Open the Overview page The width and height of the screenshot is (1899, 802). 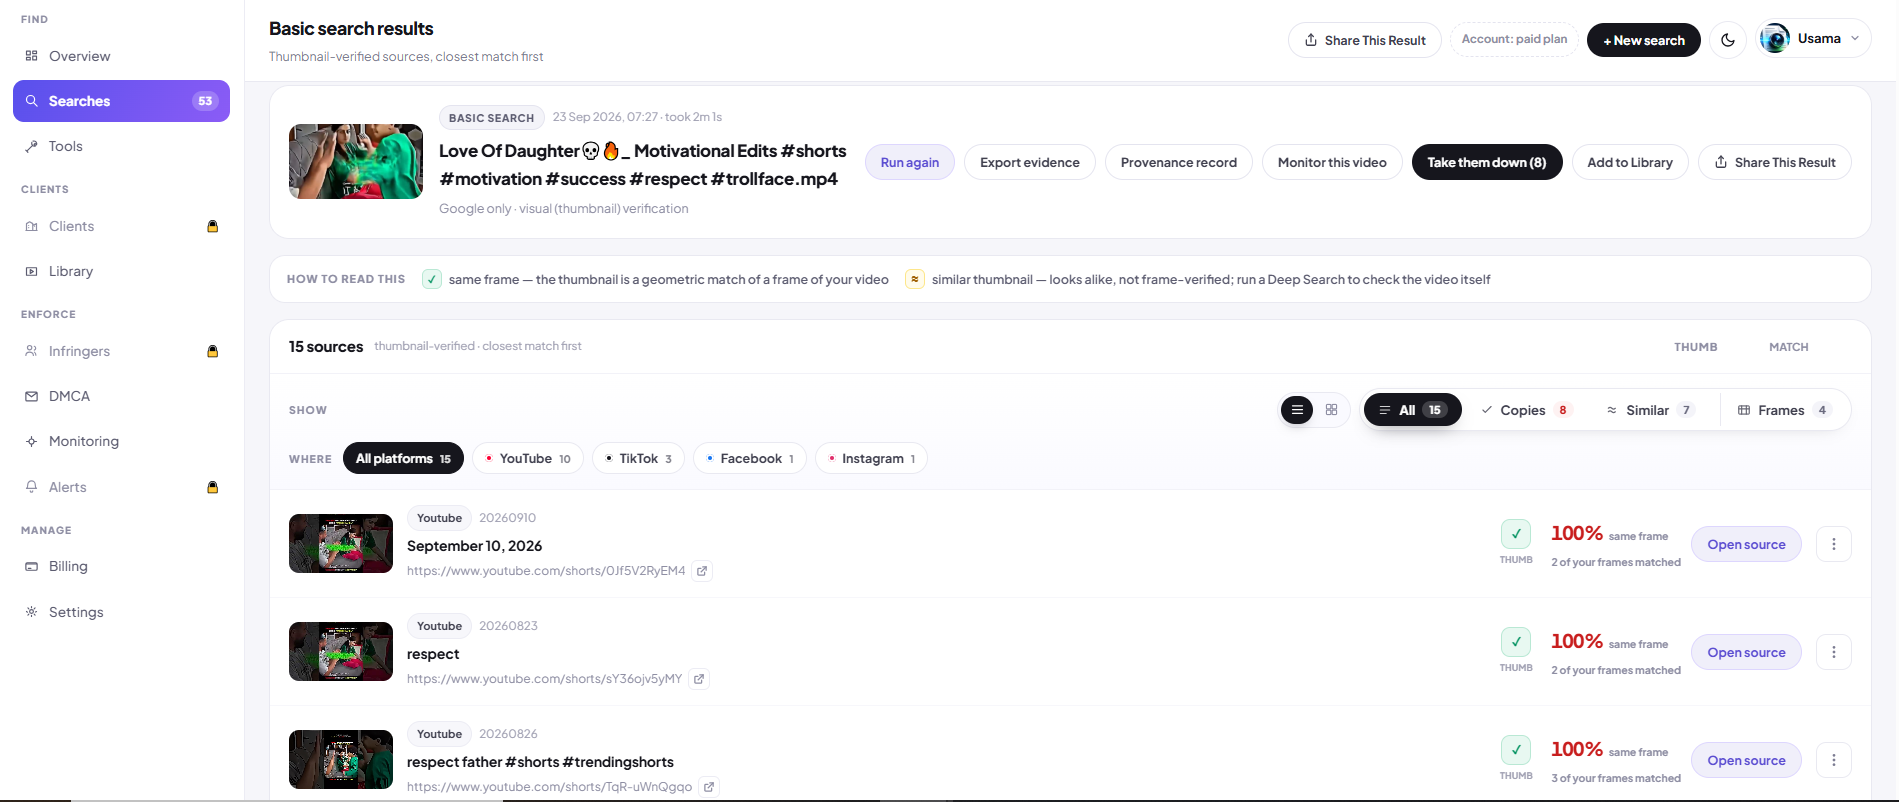coord(121,56)
